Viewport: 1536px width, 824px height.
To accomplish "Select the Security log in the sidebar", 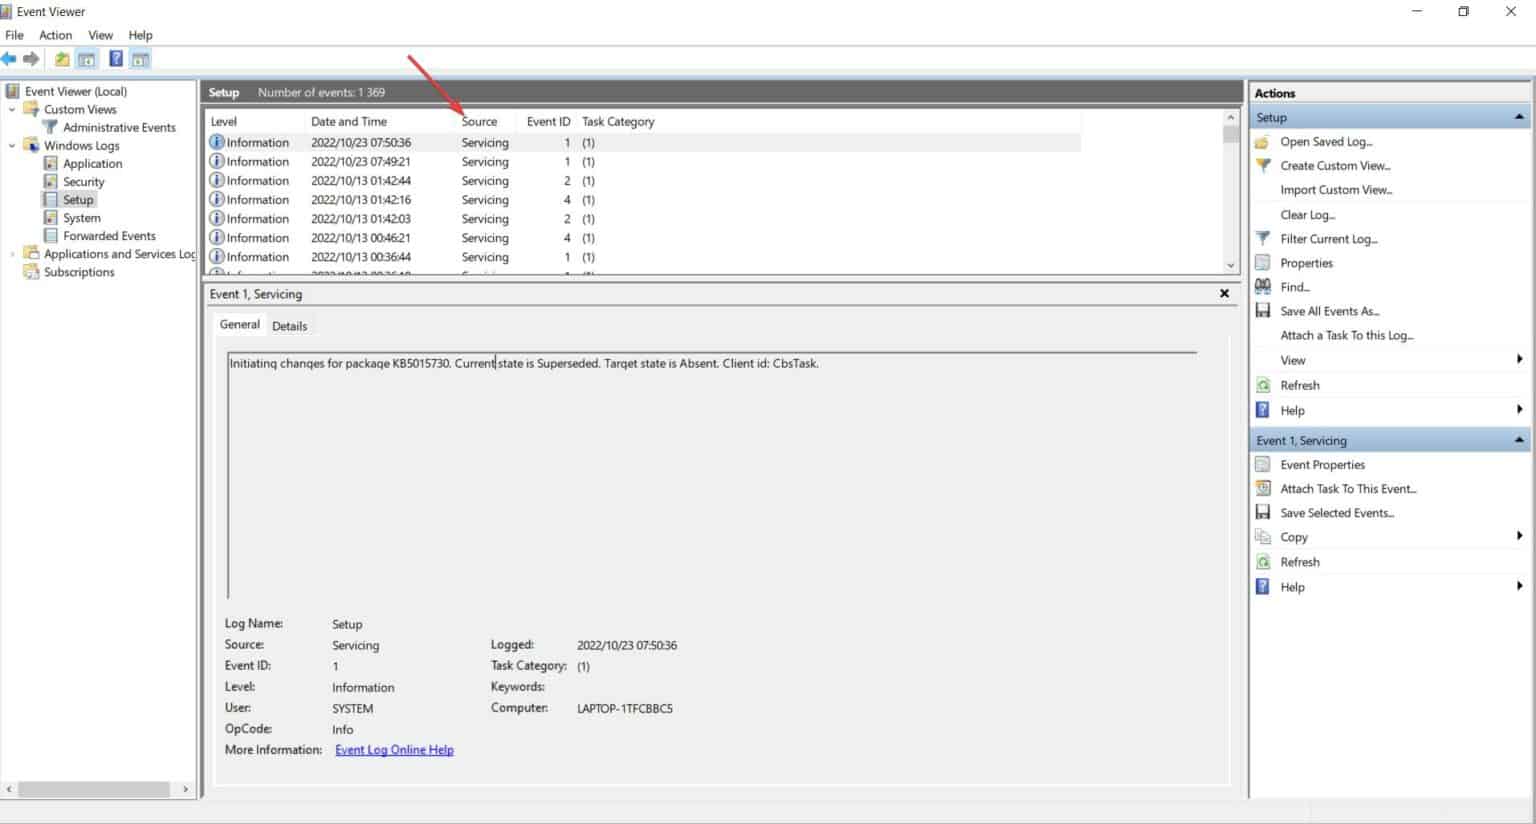I will [82, 181].
